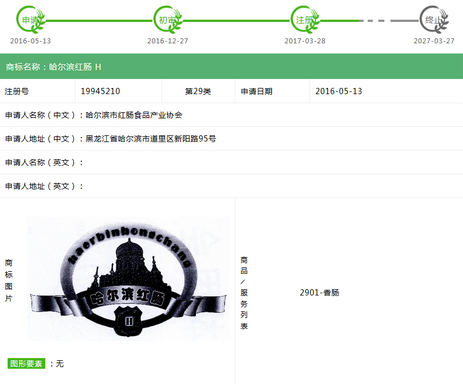Select the 2027-03-27 timeline date
Viewport: 463px width, 384px height.
coord(434,41)
